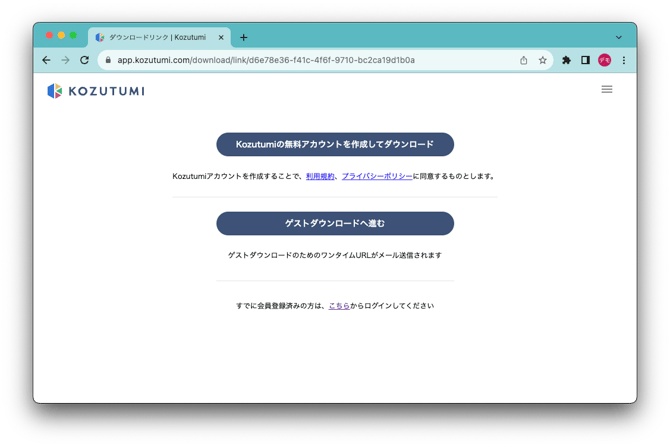Select the ダウンロードリンク | Kozutumi tab
The height and width of the screenshot is (447, 670).
click(x=159, y=38)
